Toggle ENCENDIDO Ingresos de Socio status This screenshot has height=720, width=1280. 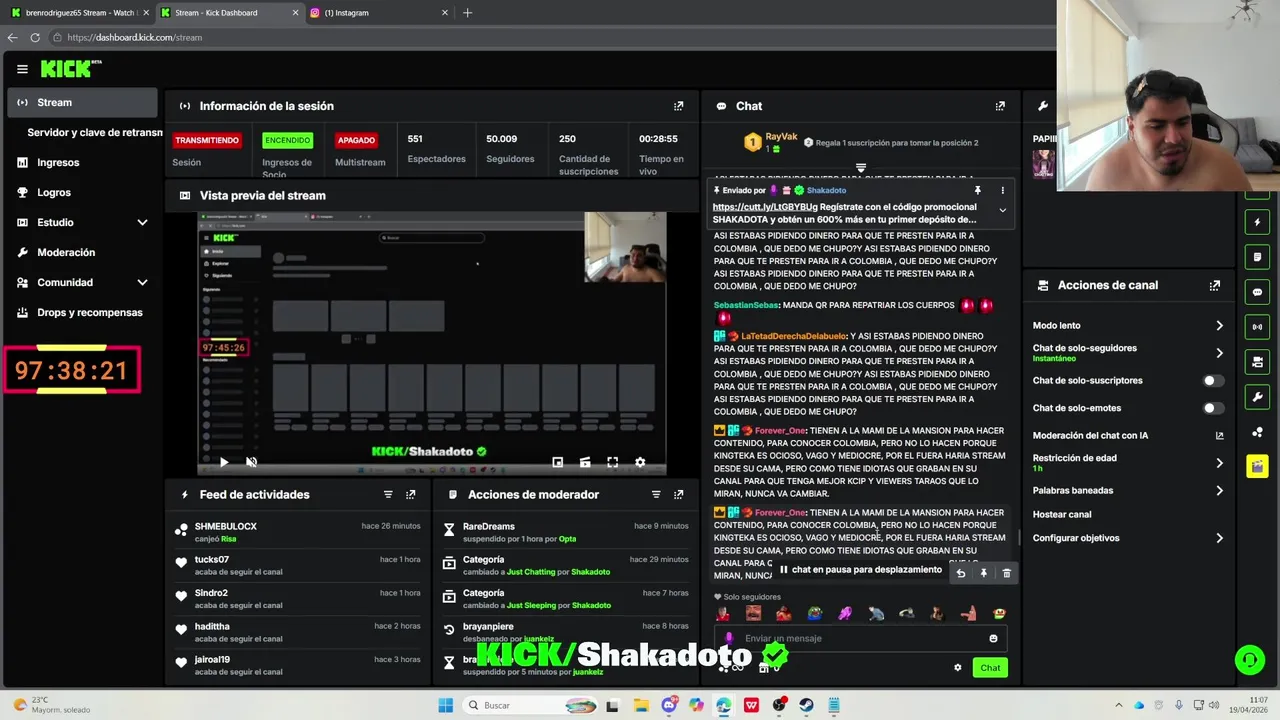287,140
